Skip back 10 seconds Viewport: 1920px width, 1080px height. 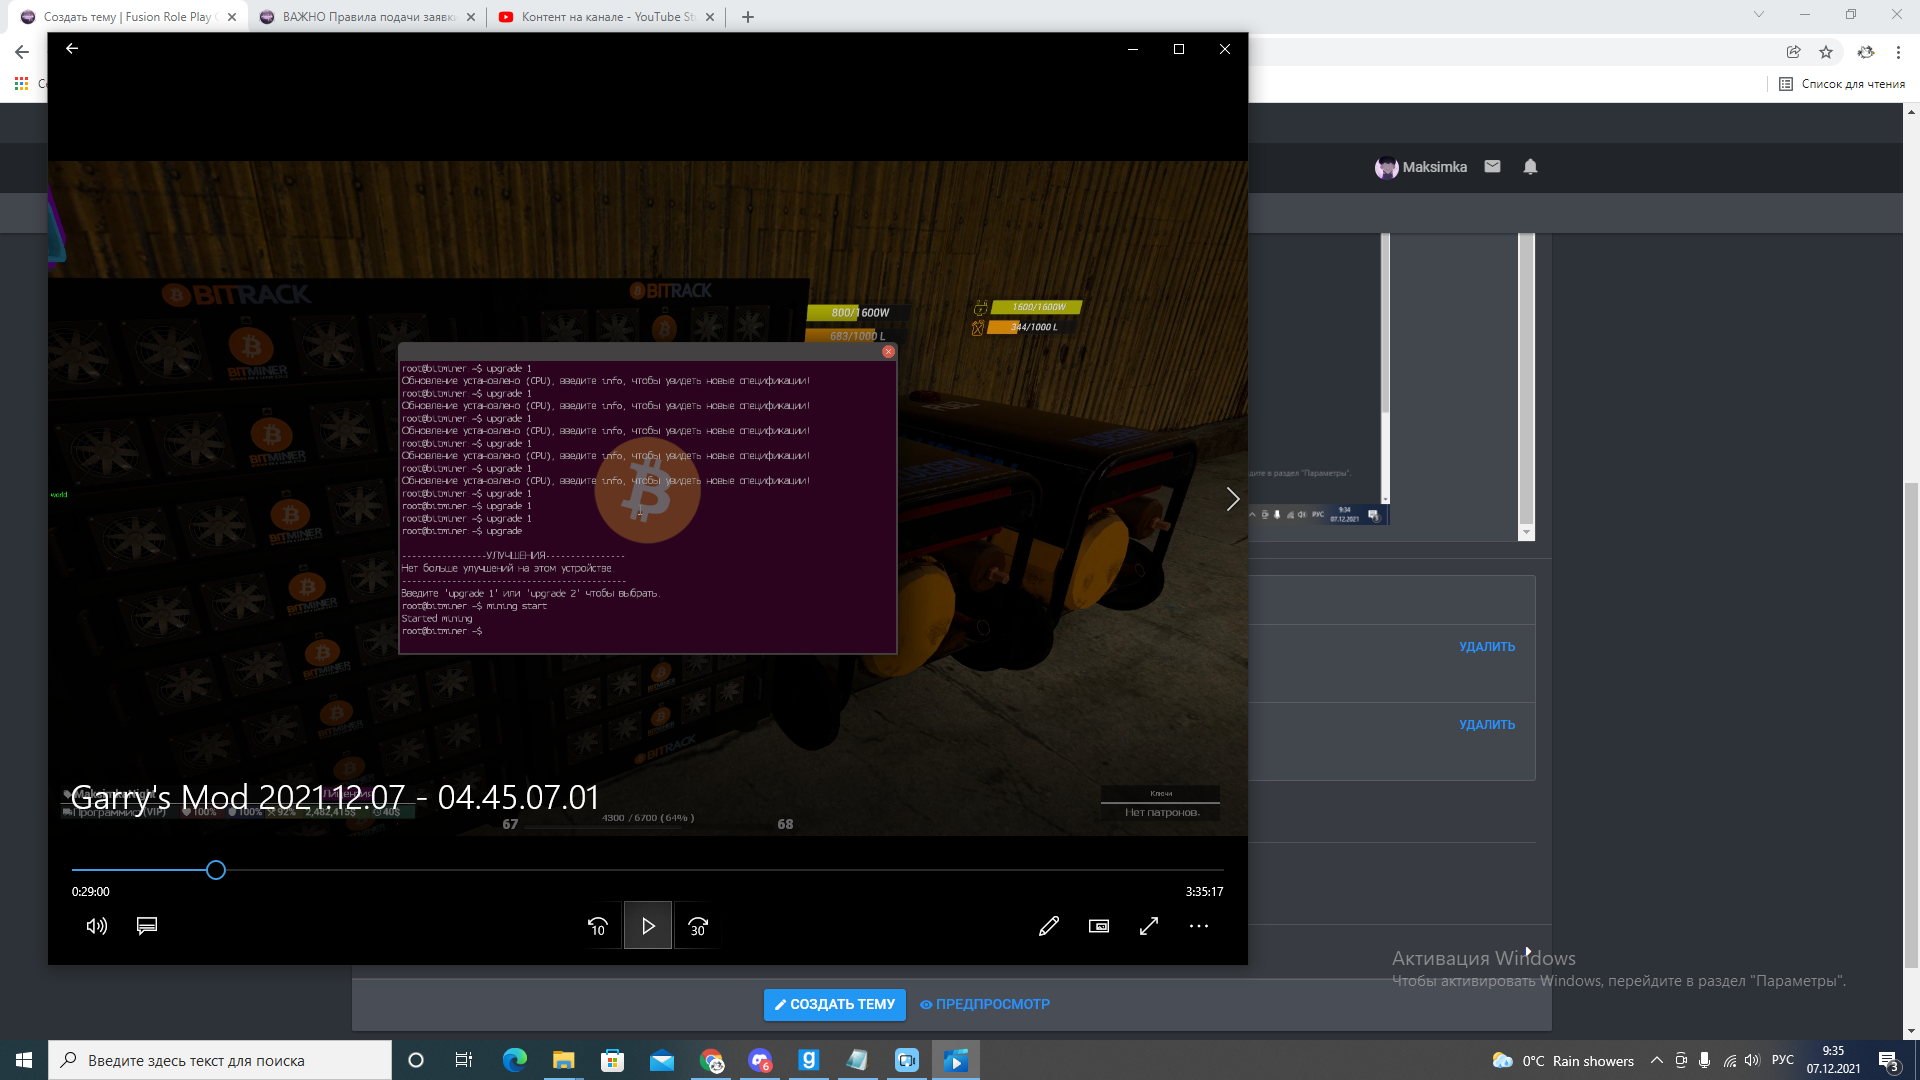(x=597, y=927)
